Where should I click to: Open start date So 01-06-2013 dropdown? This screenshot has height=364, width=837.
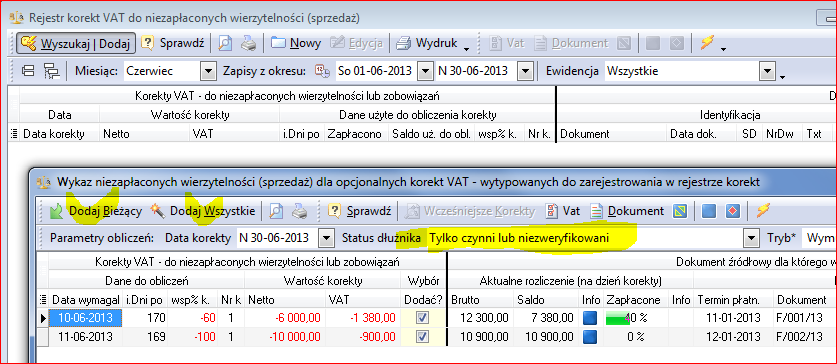[x=424, y=70]
